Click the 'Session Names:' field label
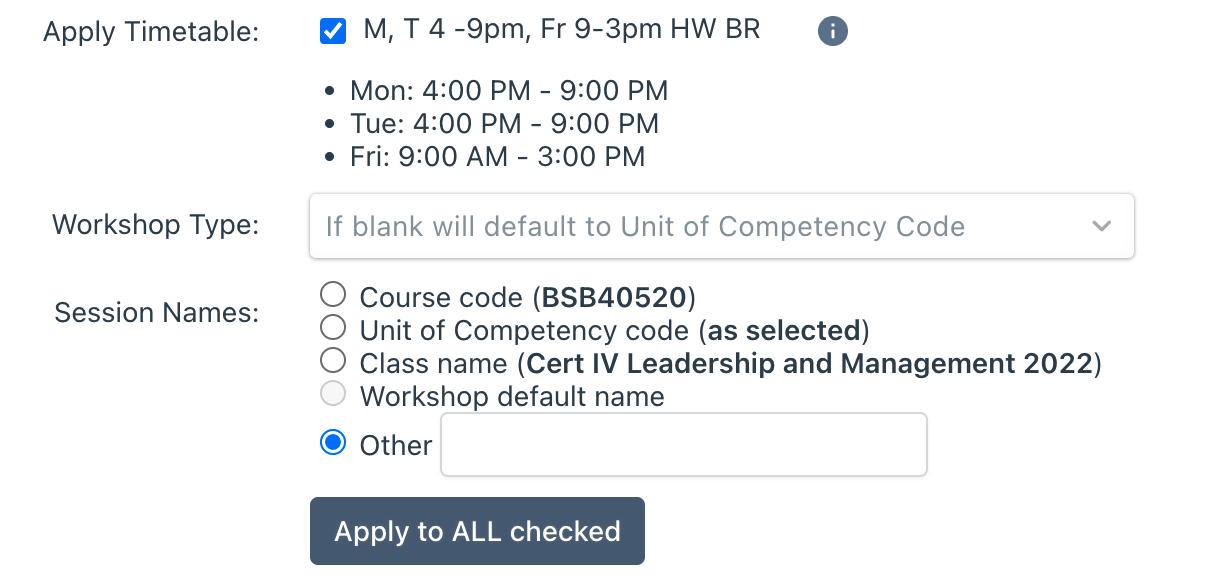The height and width of the screenshot is (578, 1206). tap(157, 313)
